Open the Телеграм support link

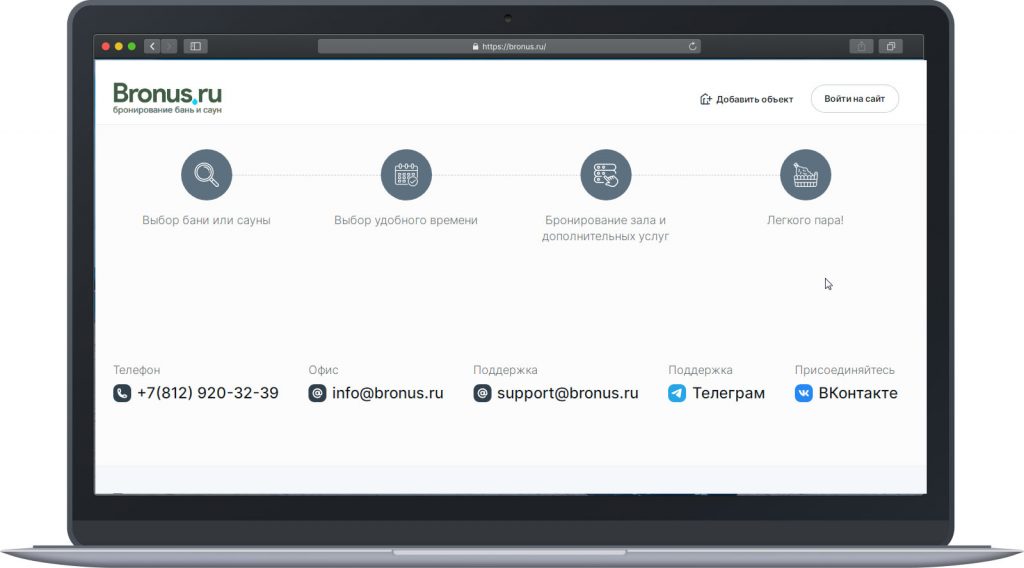728,393
